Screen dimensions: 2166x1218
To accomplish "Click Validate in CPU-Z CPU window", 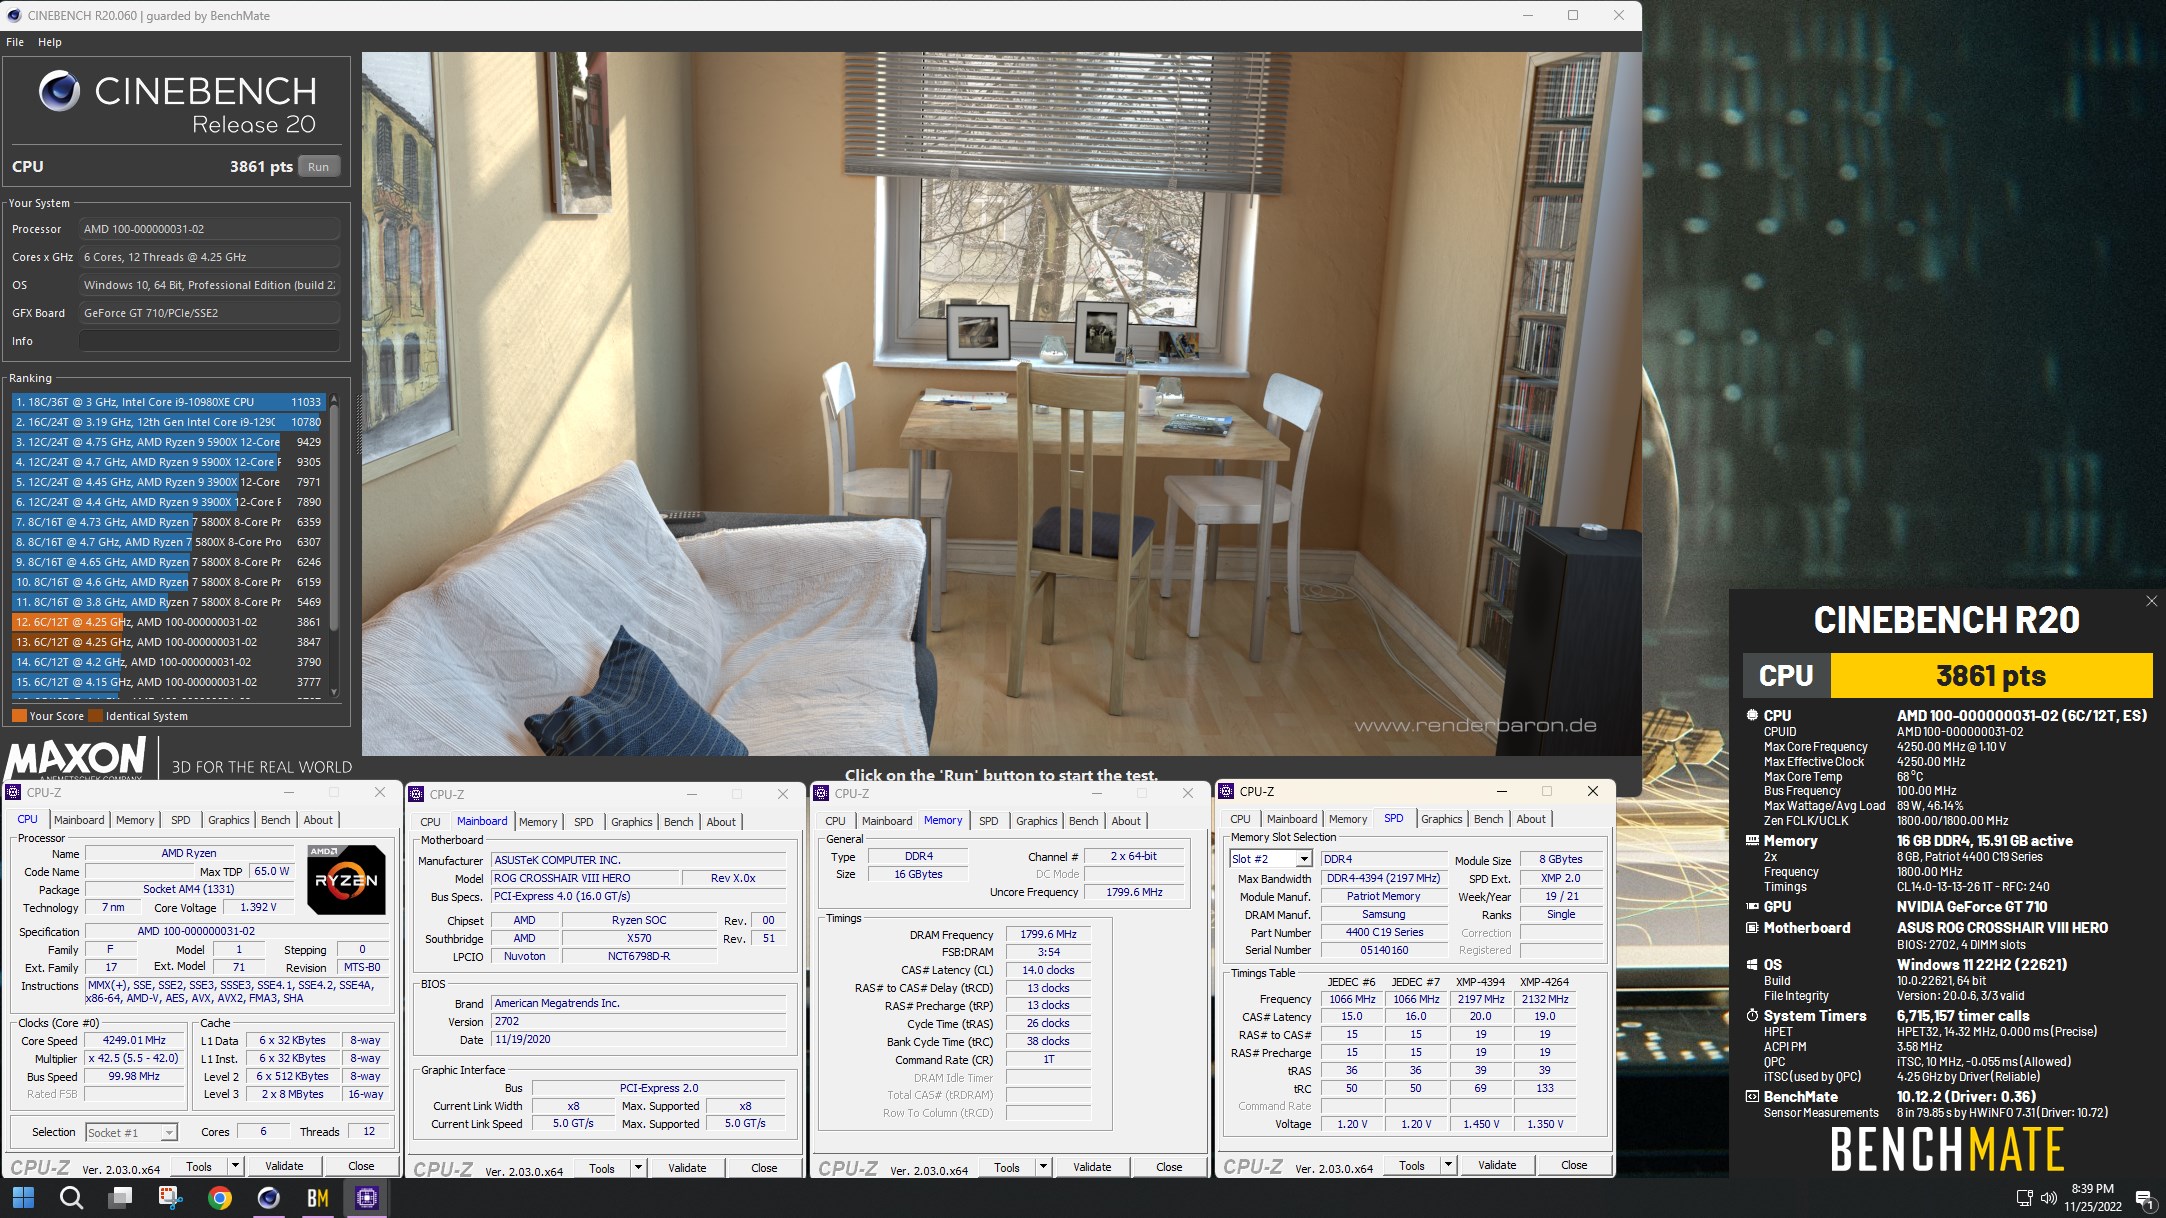I will coord(284,1166).
